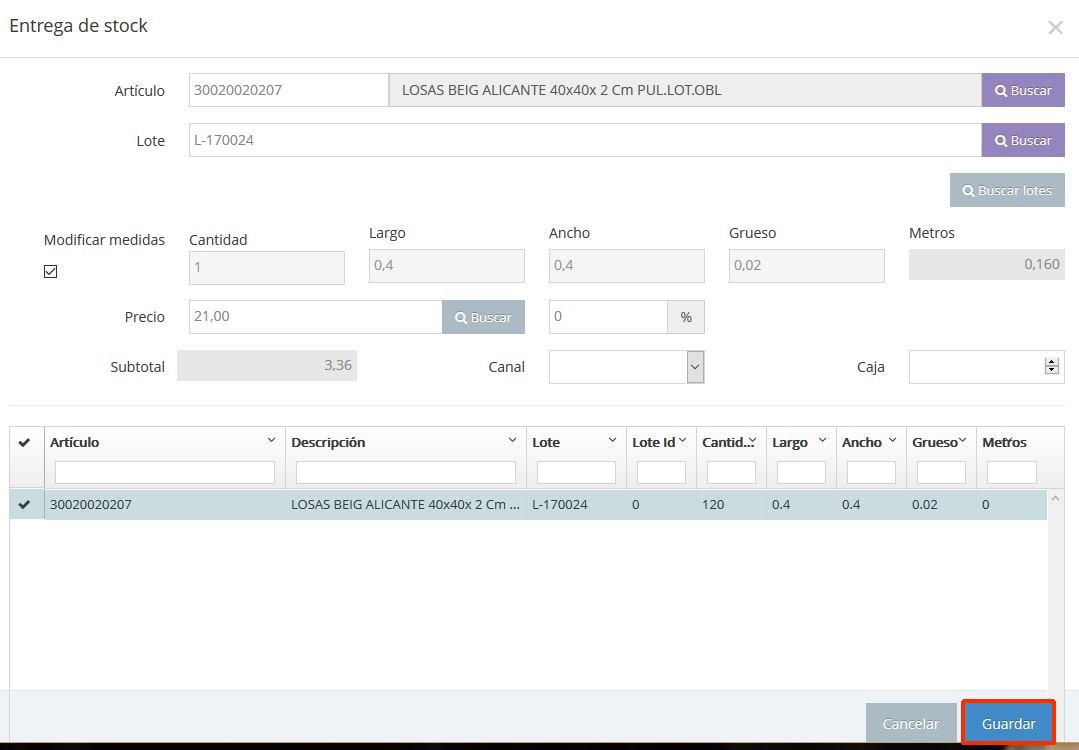Viewport: 1079px width, 750px height.
Task: Toggle row checkmark for article 30020020207
Action: point(25,504)
